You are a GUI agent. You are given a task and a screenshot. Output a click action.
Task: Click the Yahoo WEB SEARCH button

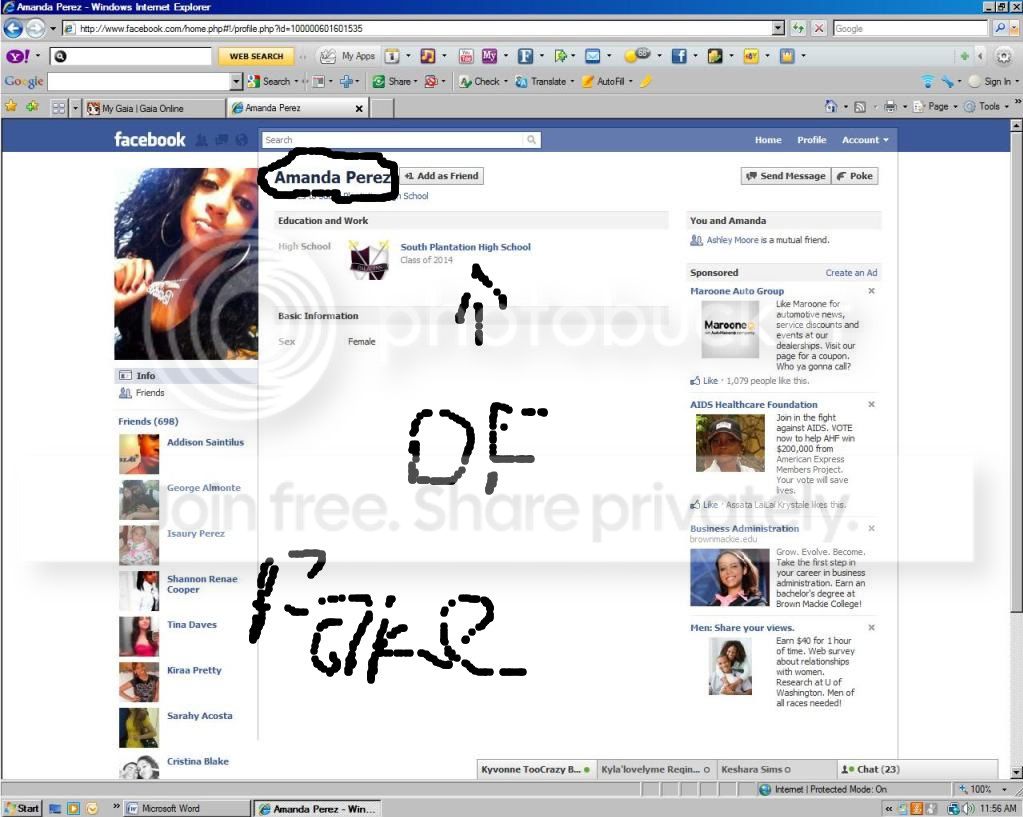click(256, 56)
